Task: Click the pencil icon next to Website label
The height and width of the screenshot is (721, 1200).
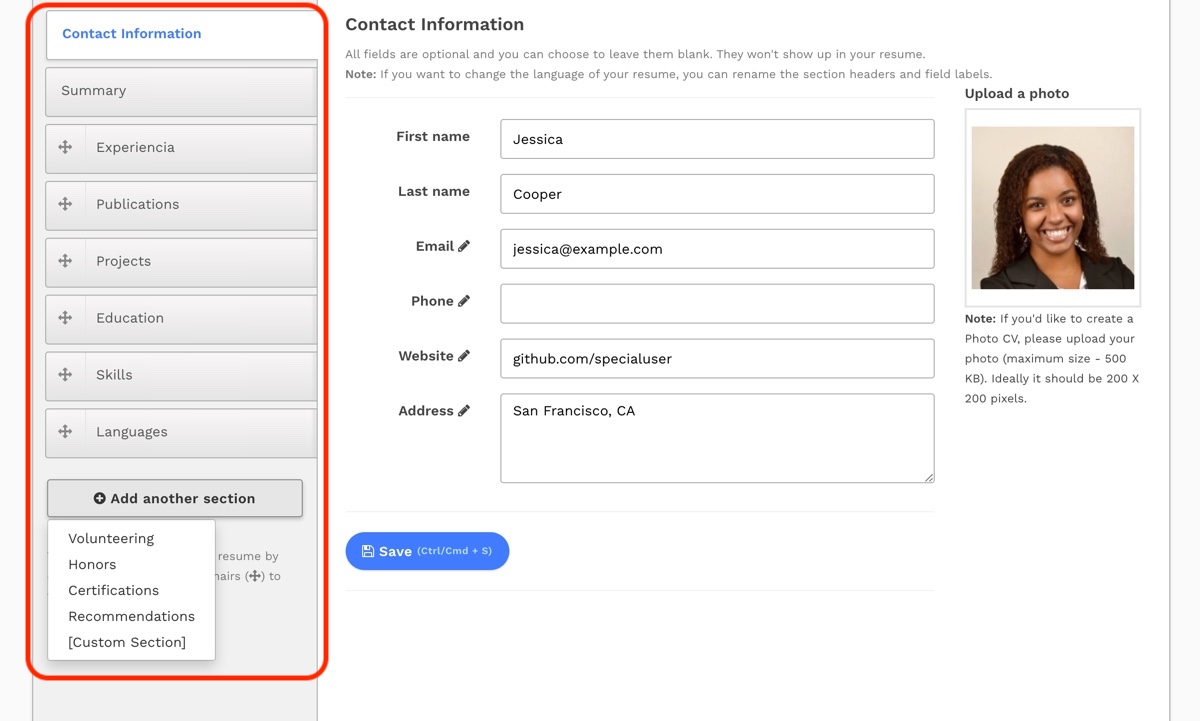Action: (x=464, y=356)
